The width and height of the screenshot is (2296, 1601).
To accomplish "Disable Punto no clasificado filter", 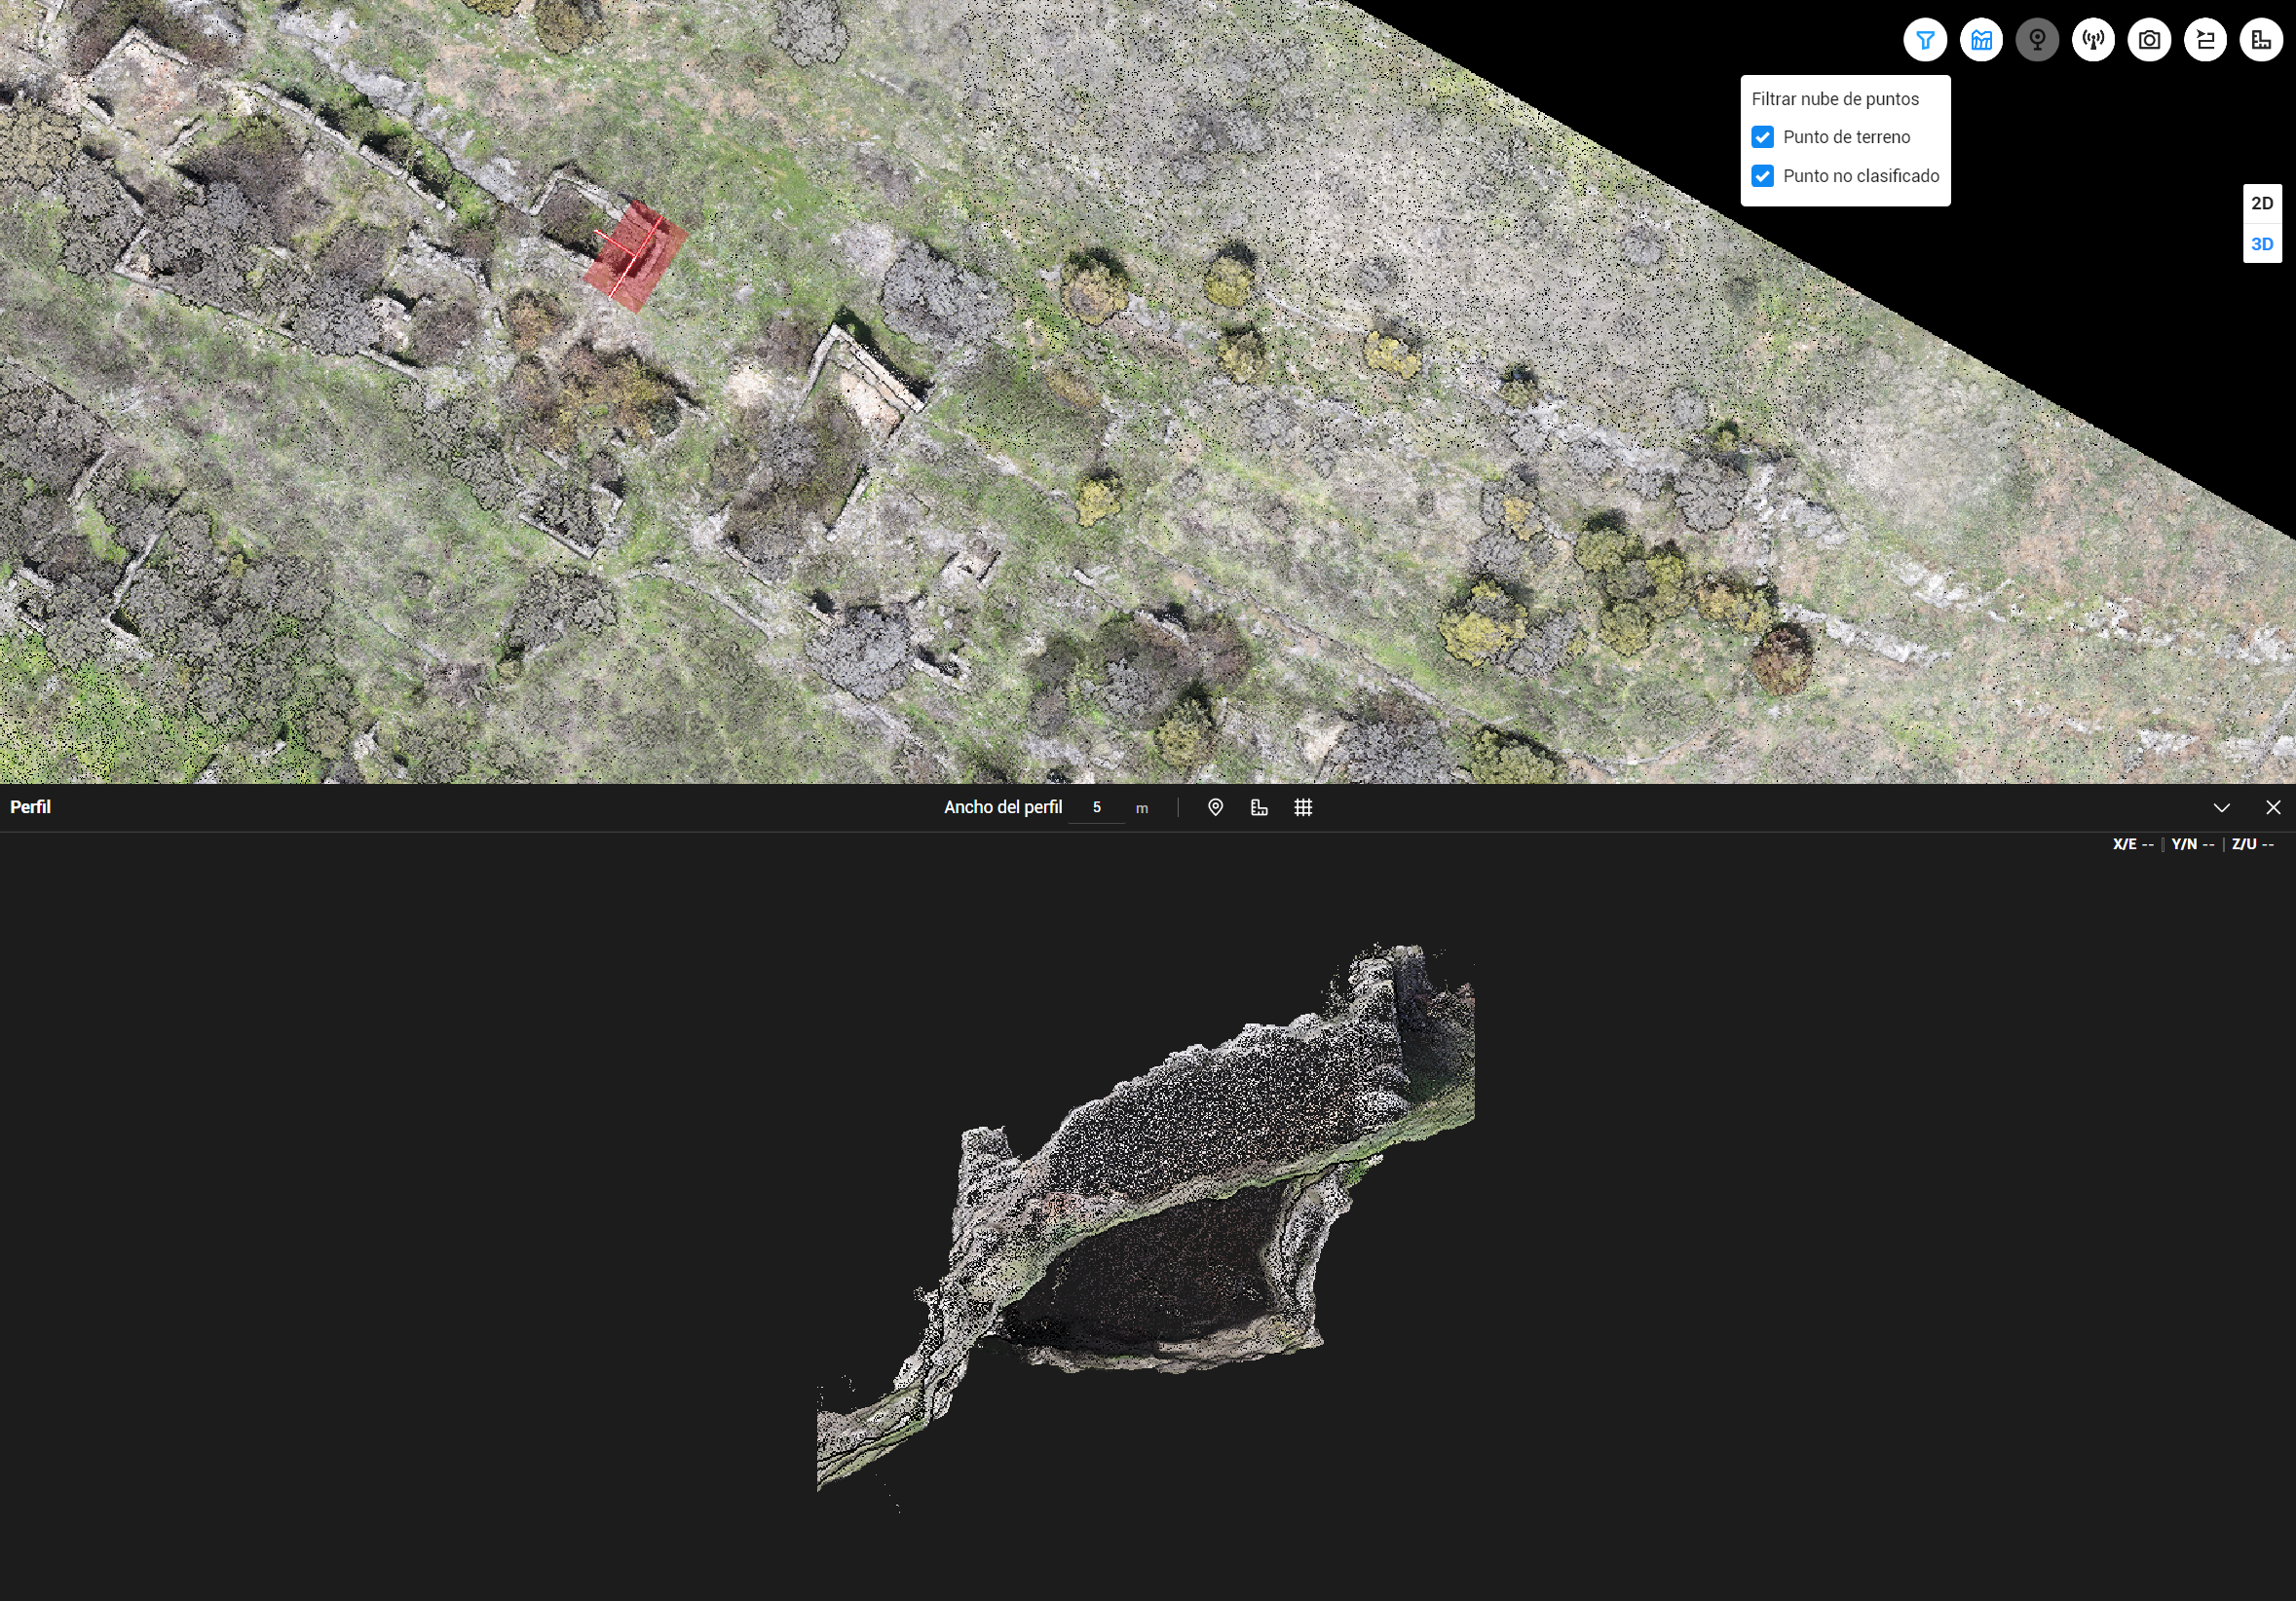I will point(1763,176).
